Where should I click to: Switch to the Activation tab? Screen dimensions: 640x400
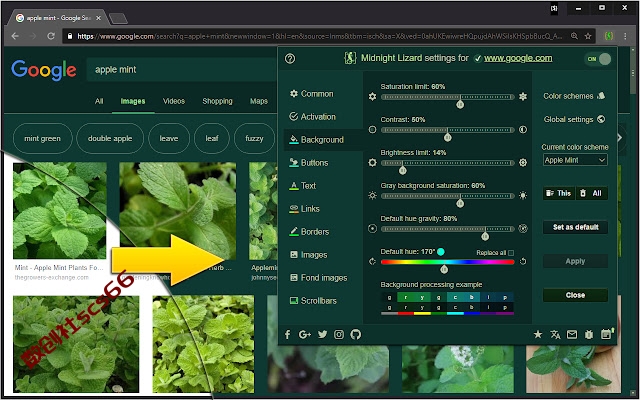point(313,117)
